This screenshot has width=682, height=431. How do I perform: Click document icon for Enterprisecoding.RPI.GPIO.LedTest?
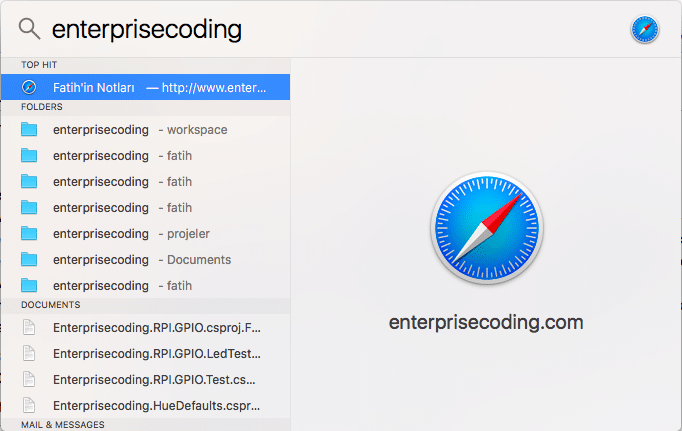click(x=29, y=354)
